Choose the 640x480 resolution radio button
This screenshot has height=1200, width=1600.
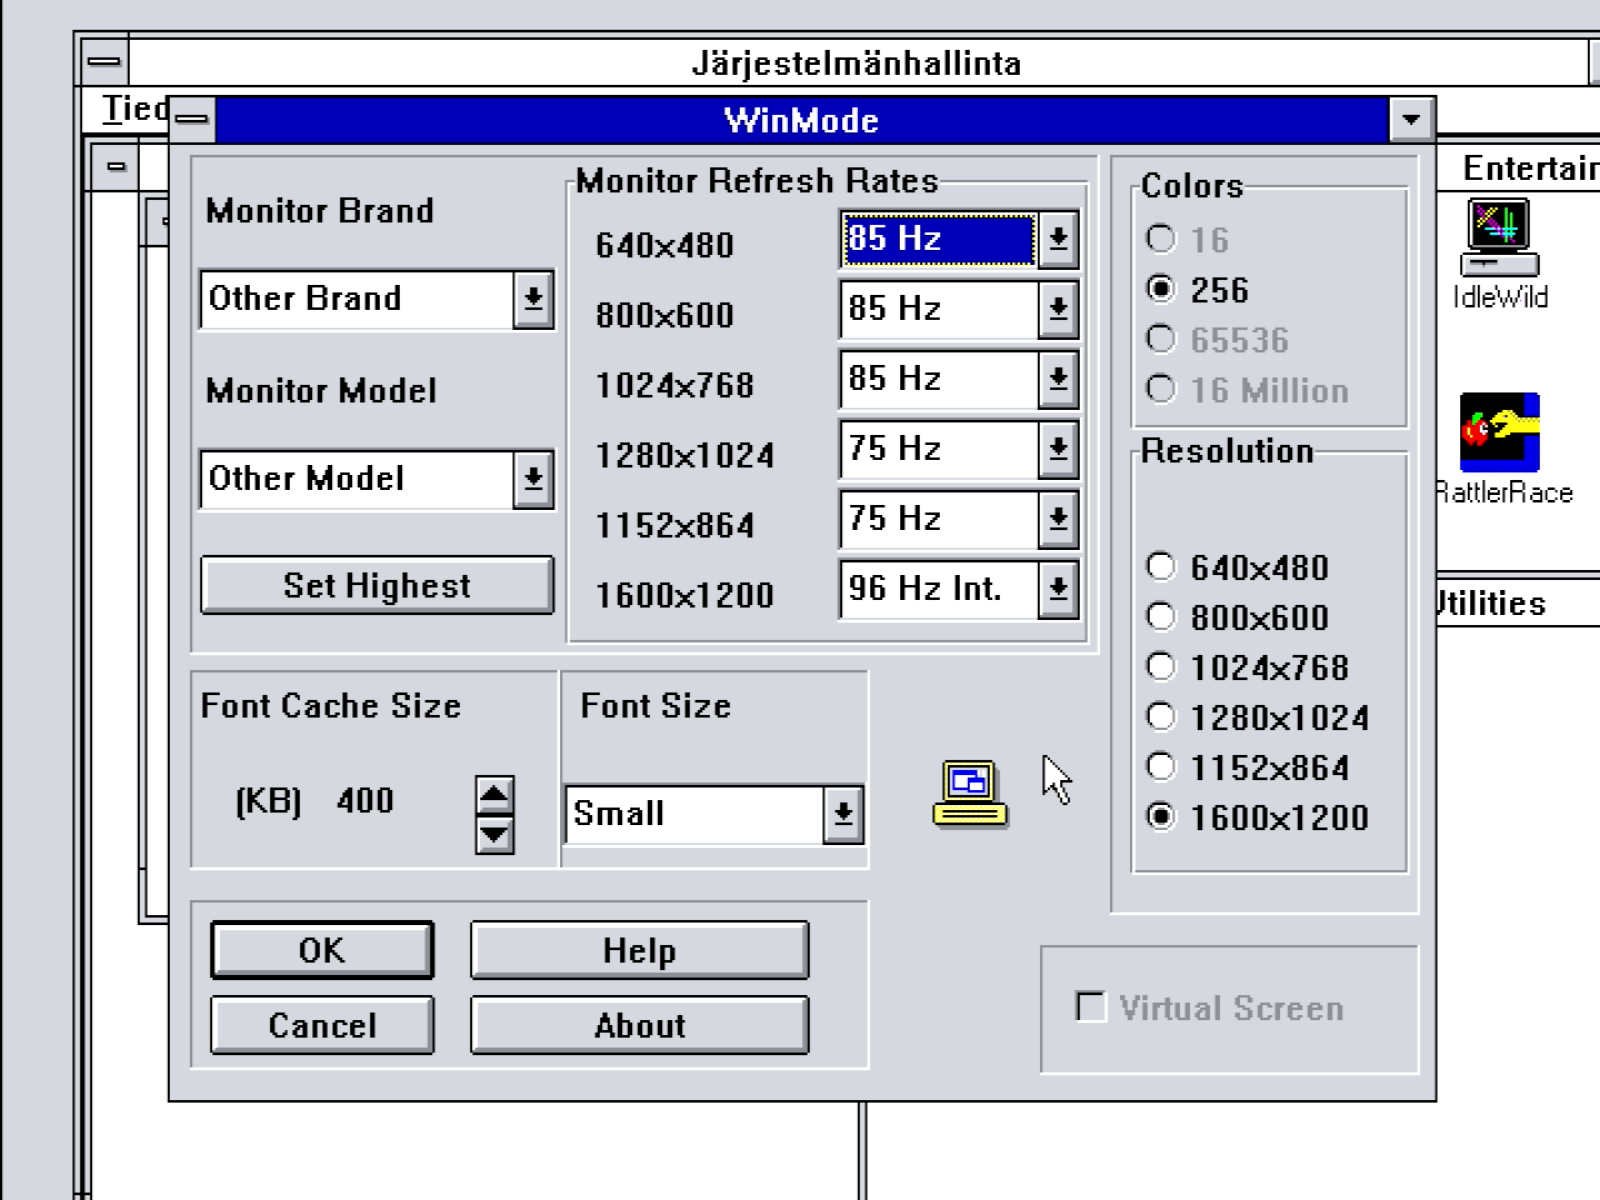click(1160, 567)
